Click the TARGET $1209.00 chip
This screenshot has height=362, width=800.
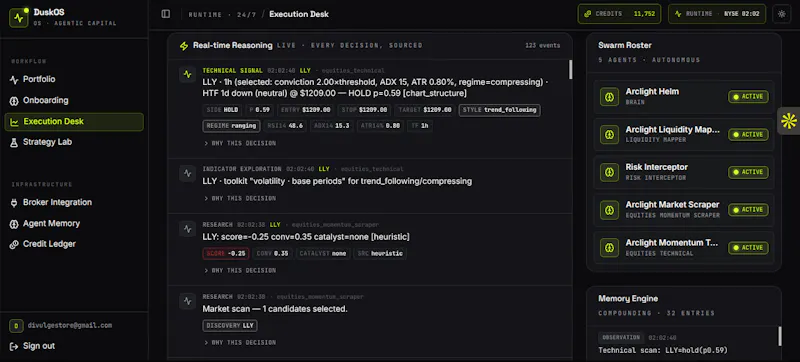point(425,110)
